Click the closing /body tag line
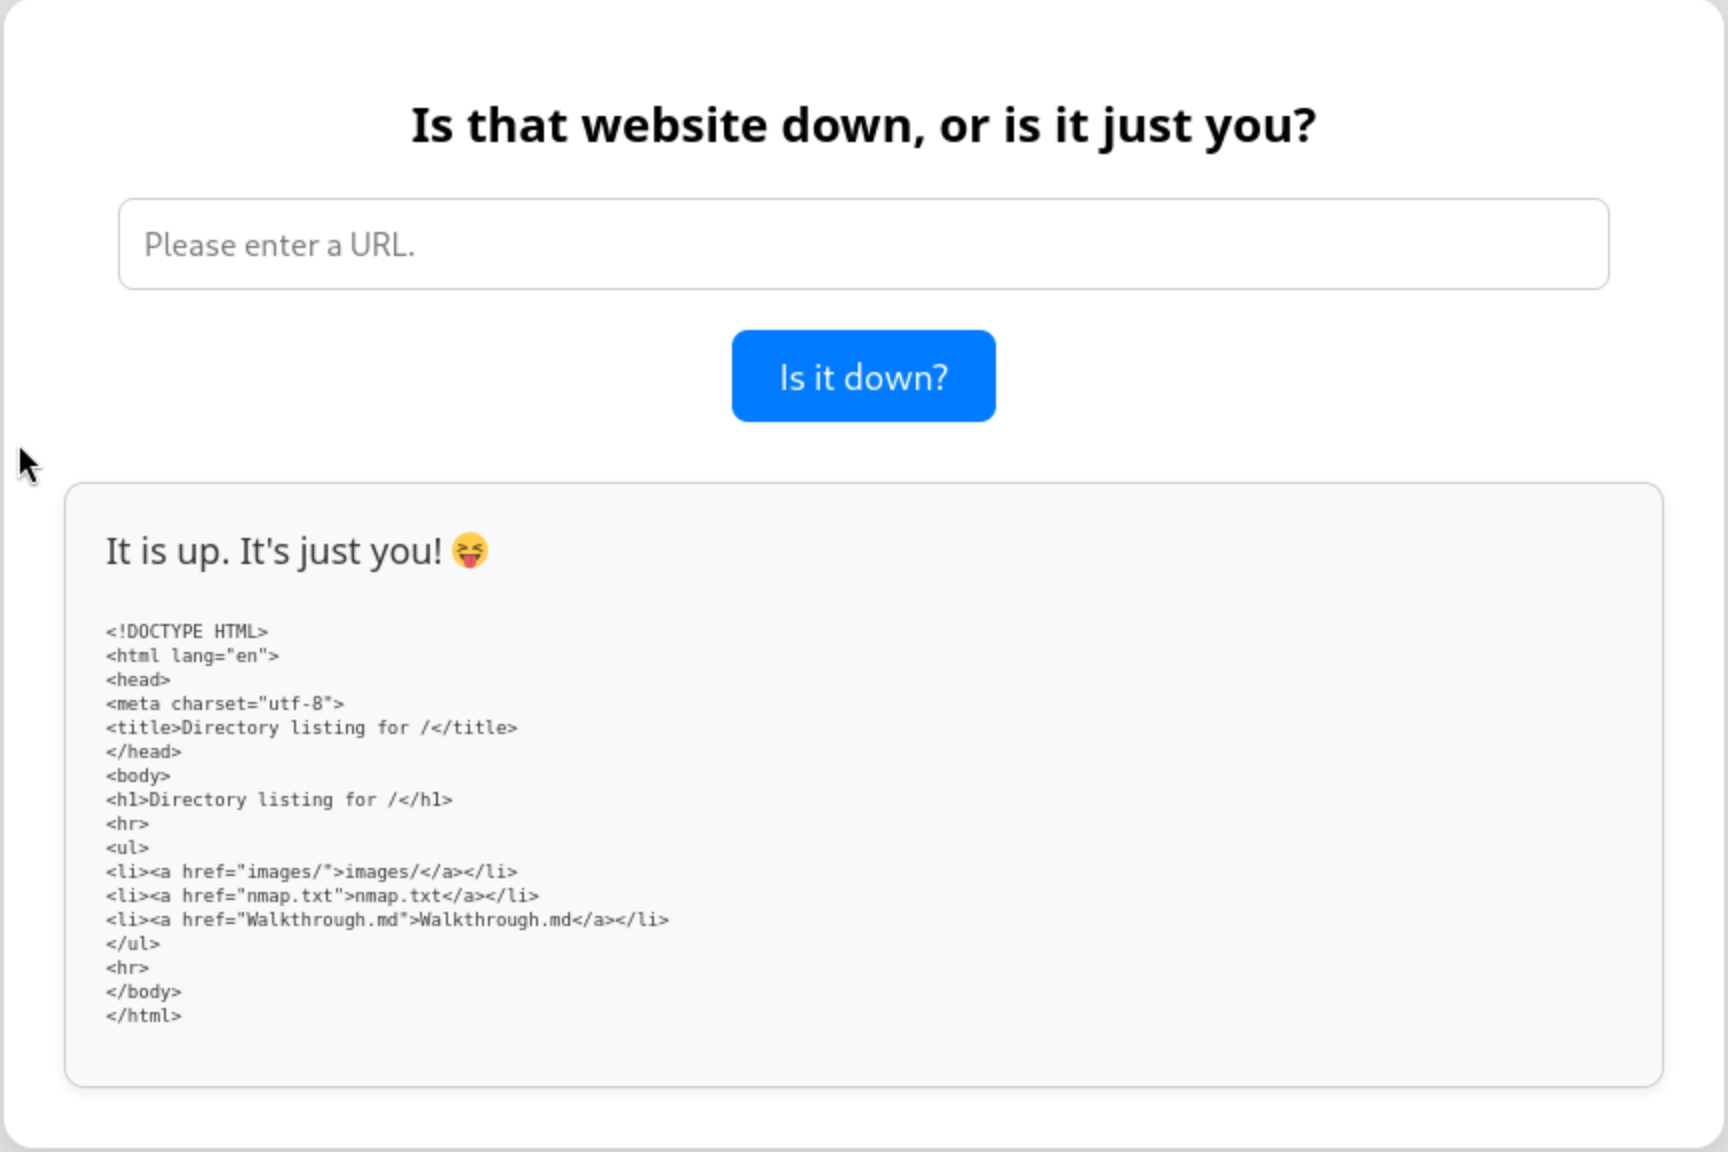This screenshot has width=1728, height=1152. click(x=144, y=992)
